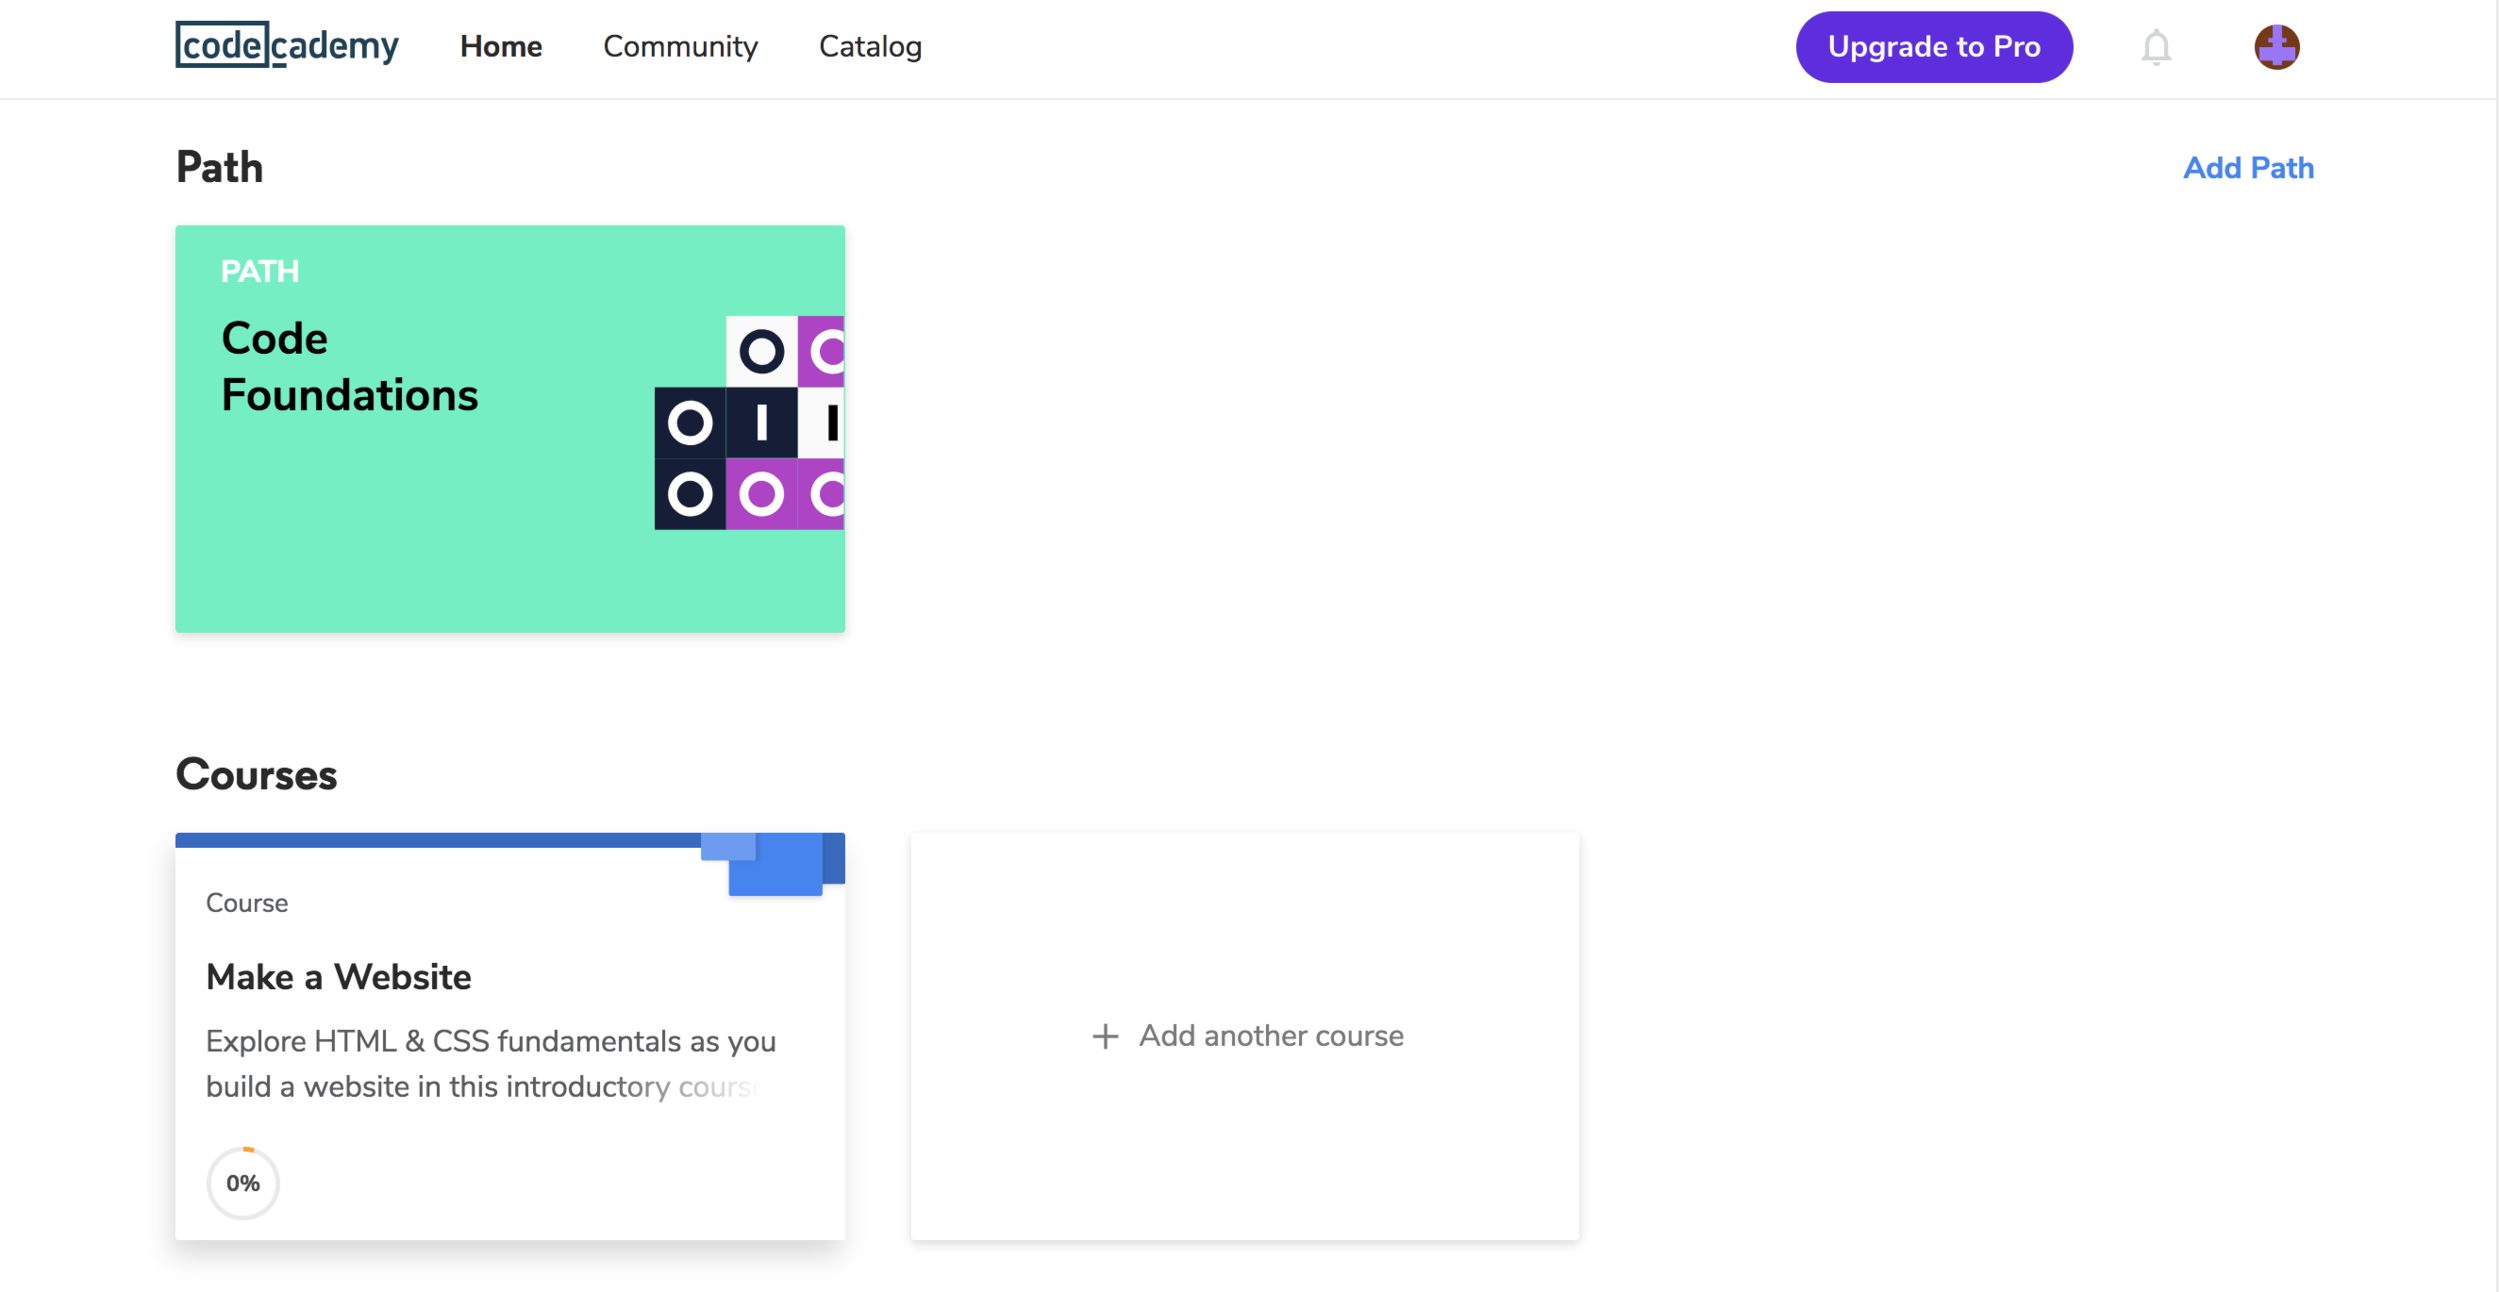Click the Path section heading

click(219, 168)
